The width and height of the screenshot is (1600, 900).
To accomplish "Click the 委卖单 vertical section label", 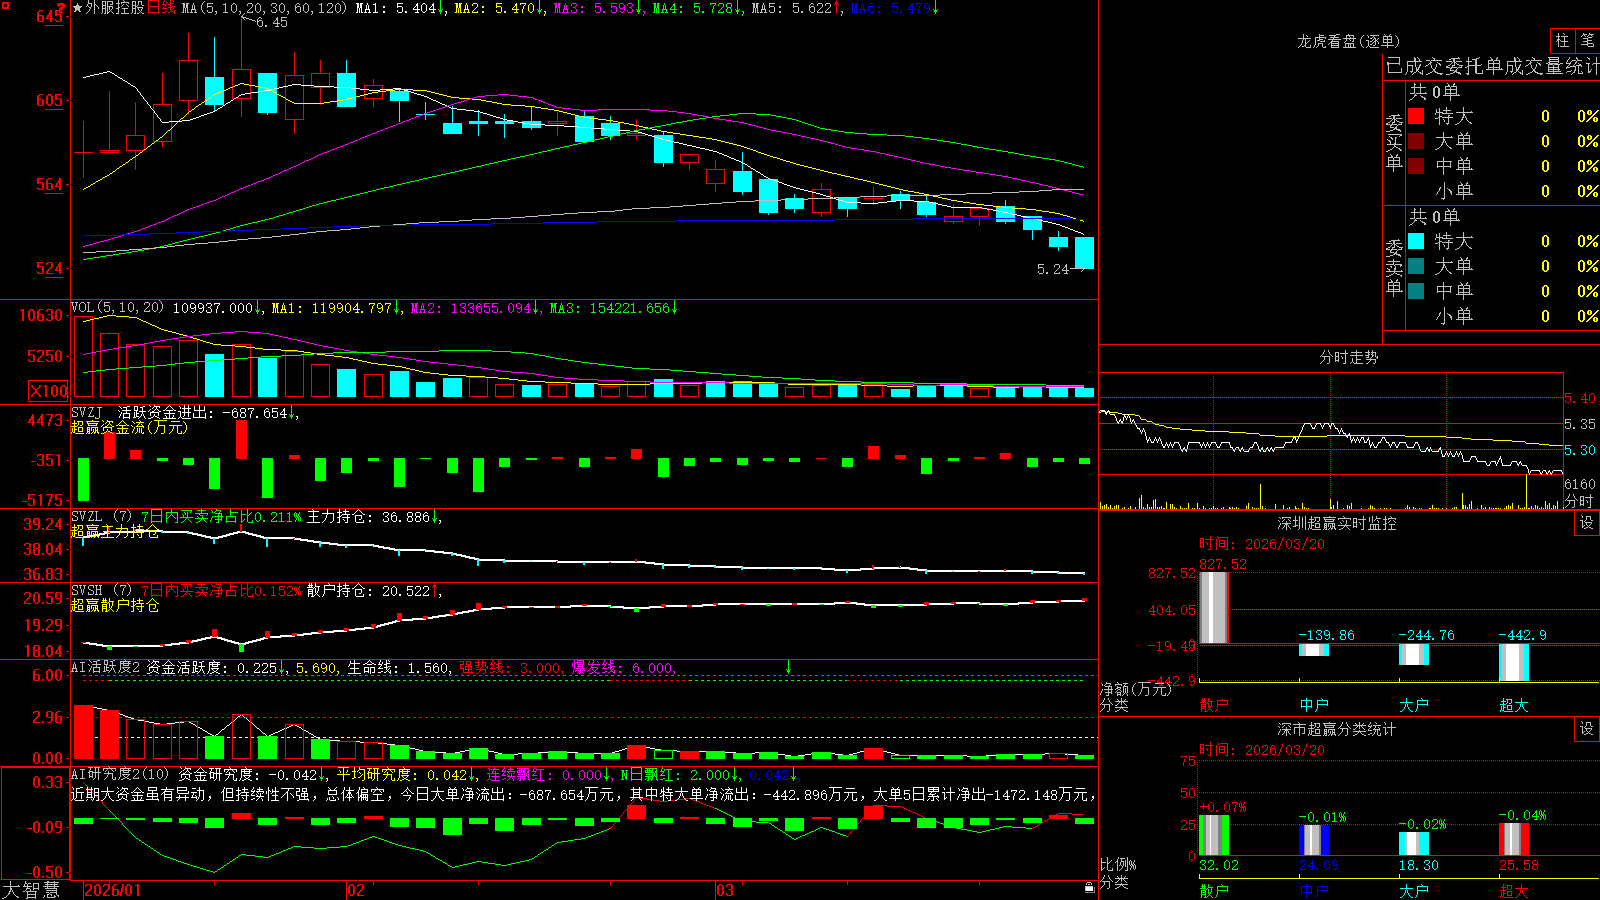I will point(1394,267).
